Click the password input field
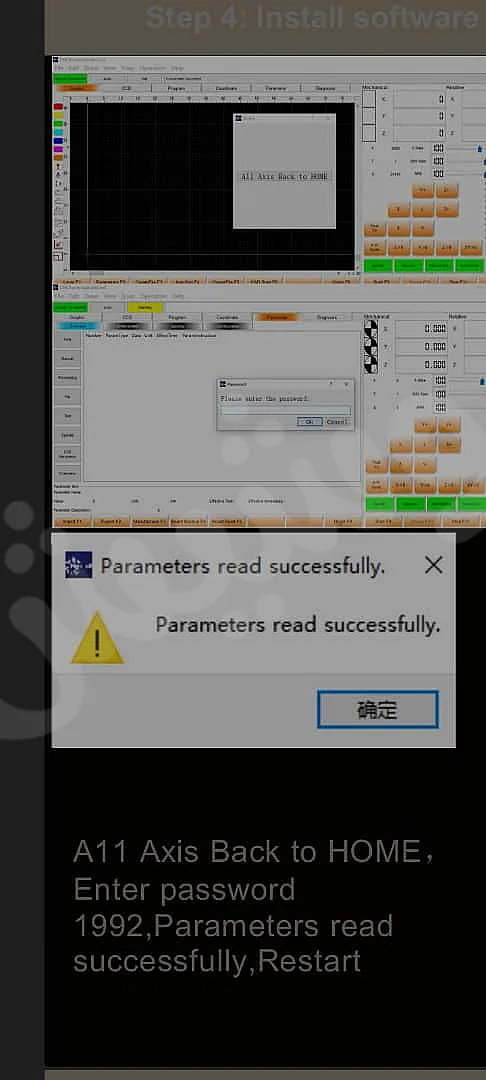Image resolution: width=486 pixels, height=1080 pixels. tap(285, 411)
